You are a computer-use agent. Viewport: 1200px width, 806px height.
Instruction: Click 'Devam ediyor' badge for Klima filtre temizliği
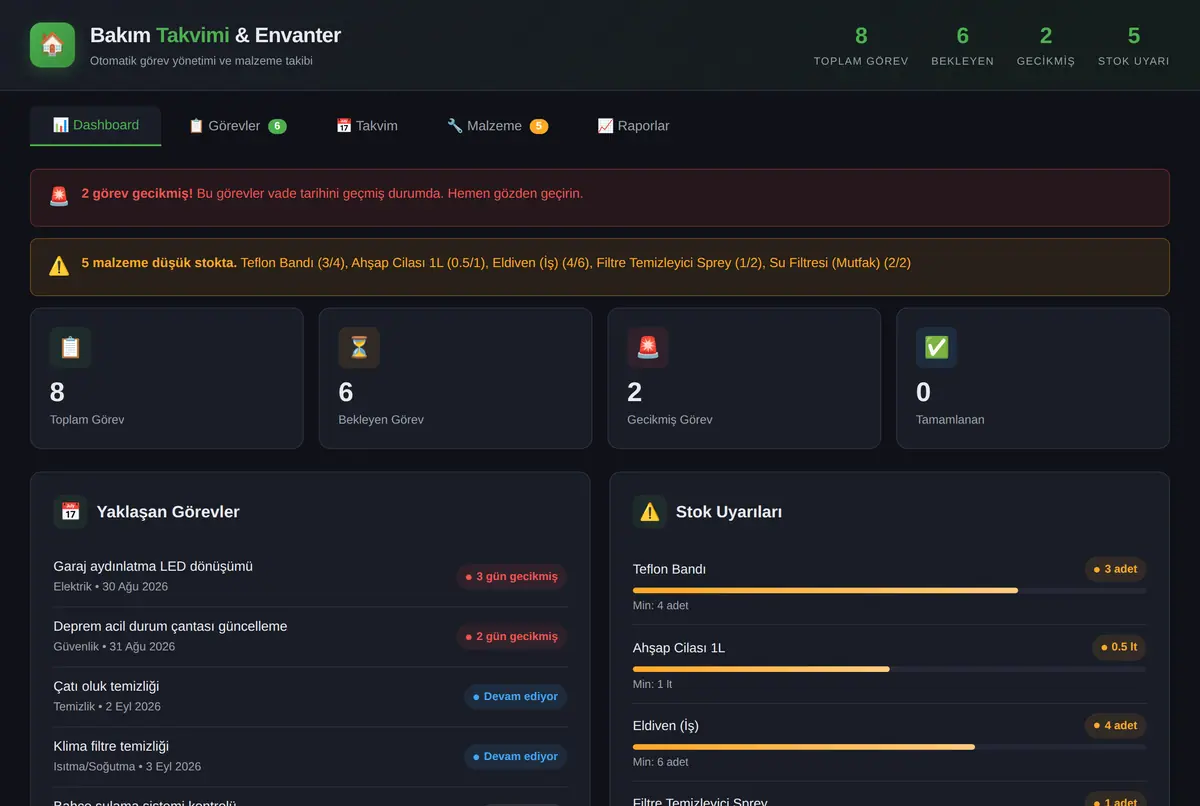coord(516,757)
